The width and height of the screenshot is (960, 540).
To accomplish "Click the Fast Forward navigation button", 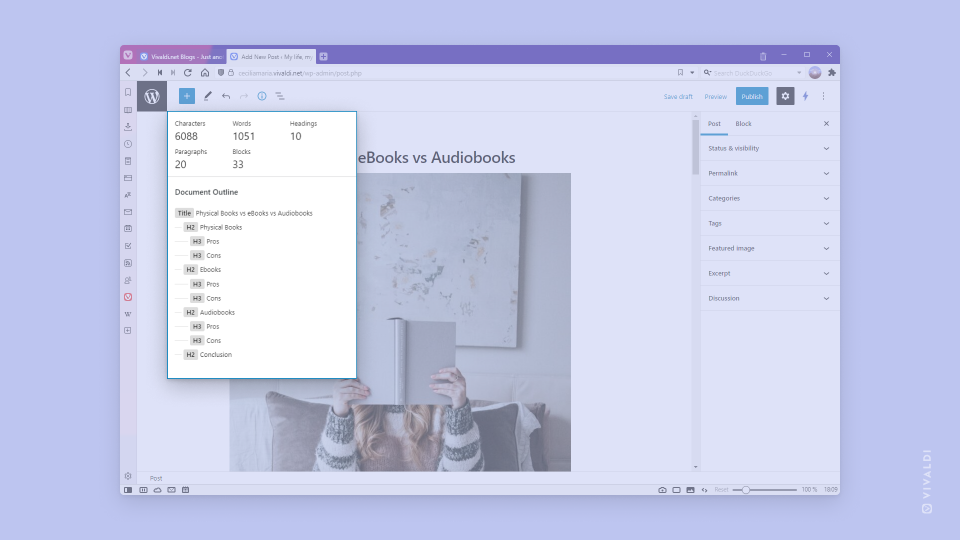I will pyautogui.click(x=173, y=72).
